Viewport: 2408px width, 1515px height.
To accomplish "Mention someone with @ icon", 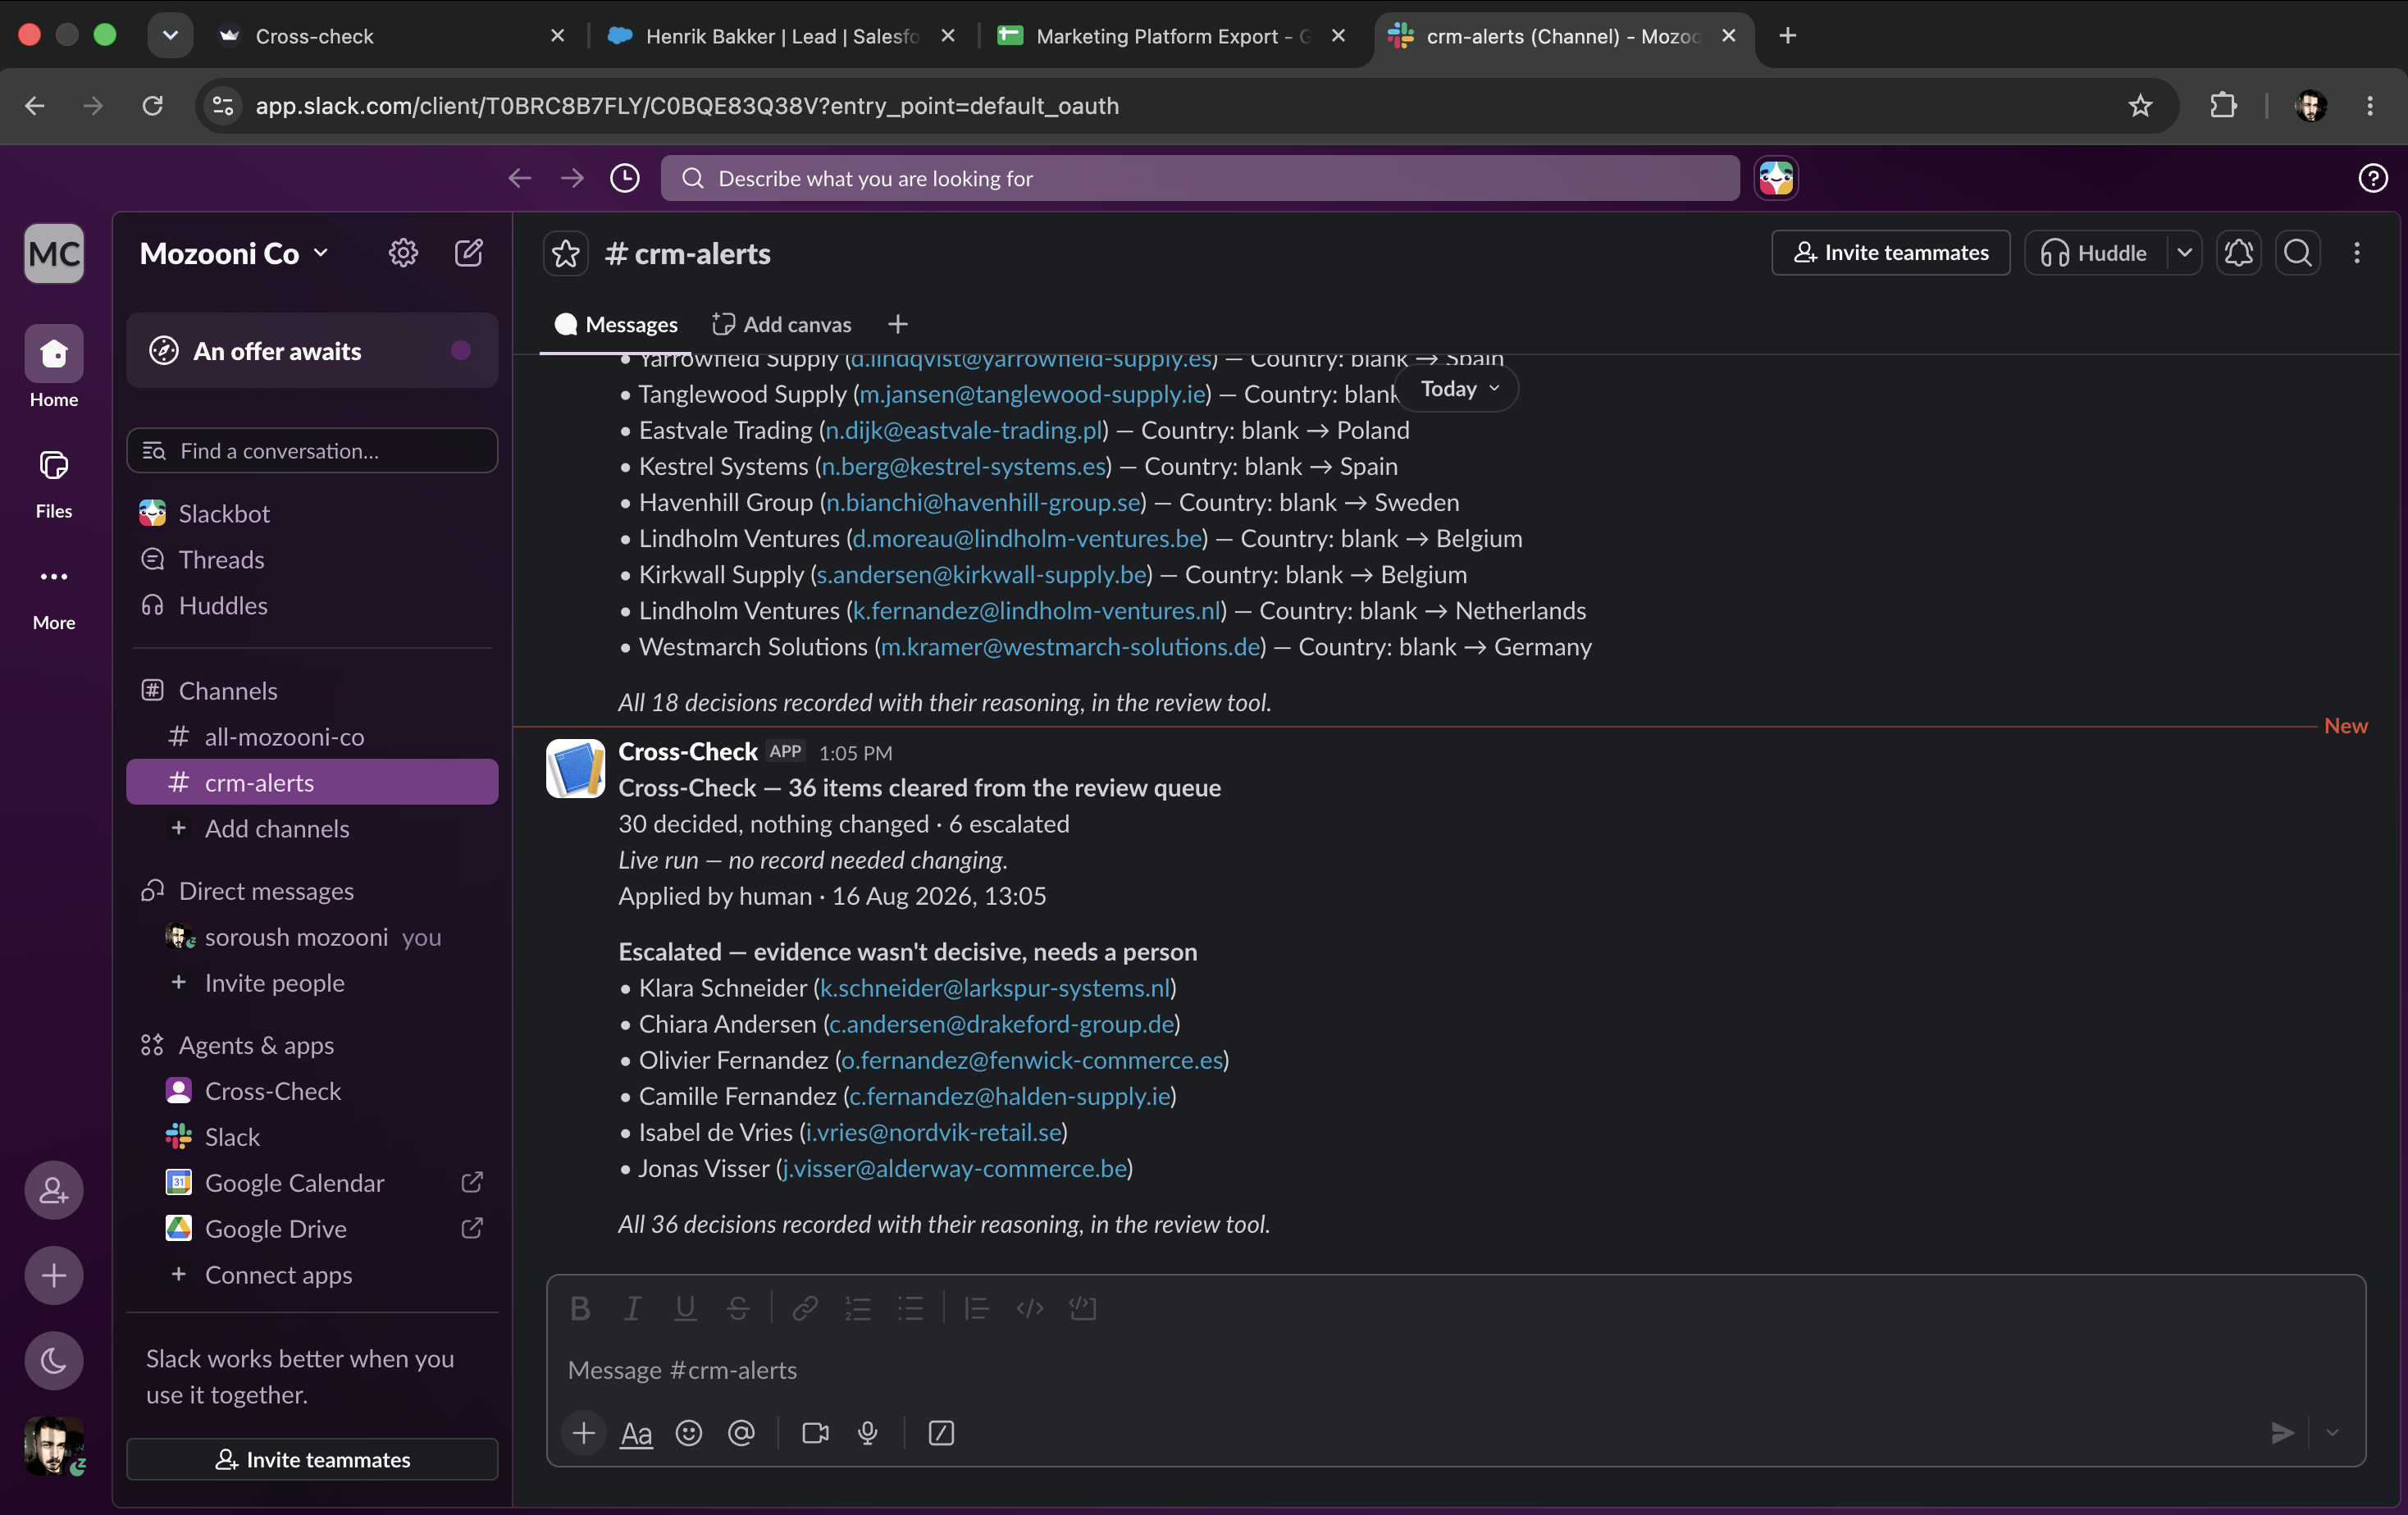I will coord(741,1433).
